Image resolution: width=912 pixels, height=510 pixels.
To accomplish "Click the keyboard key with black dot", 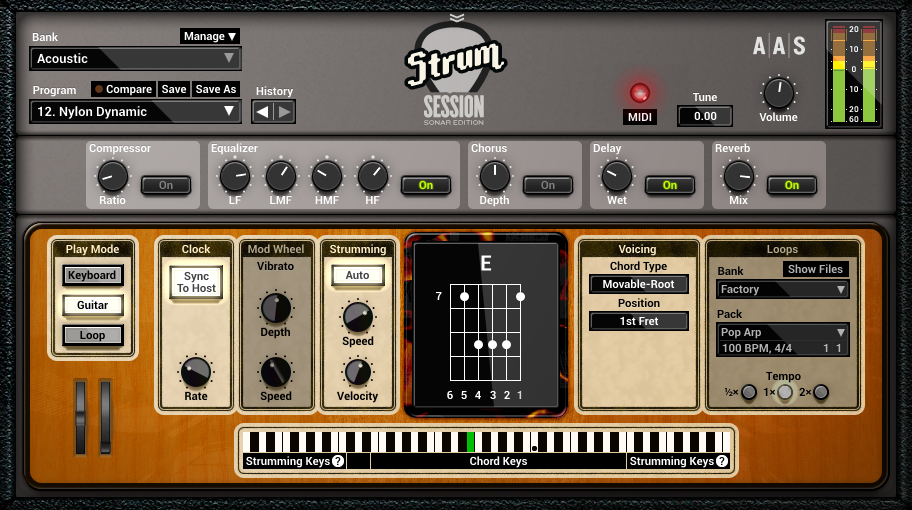I will point(535,445).
